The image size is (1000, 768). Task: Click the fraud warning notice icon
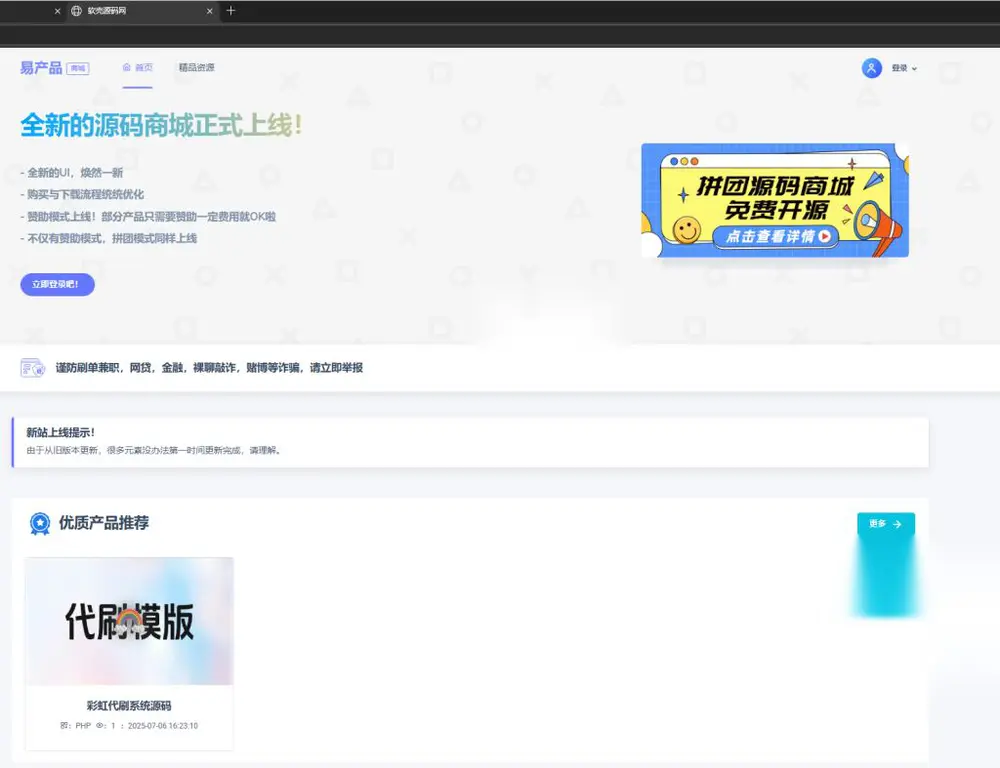[33, 368]
